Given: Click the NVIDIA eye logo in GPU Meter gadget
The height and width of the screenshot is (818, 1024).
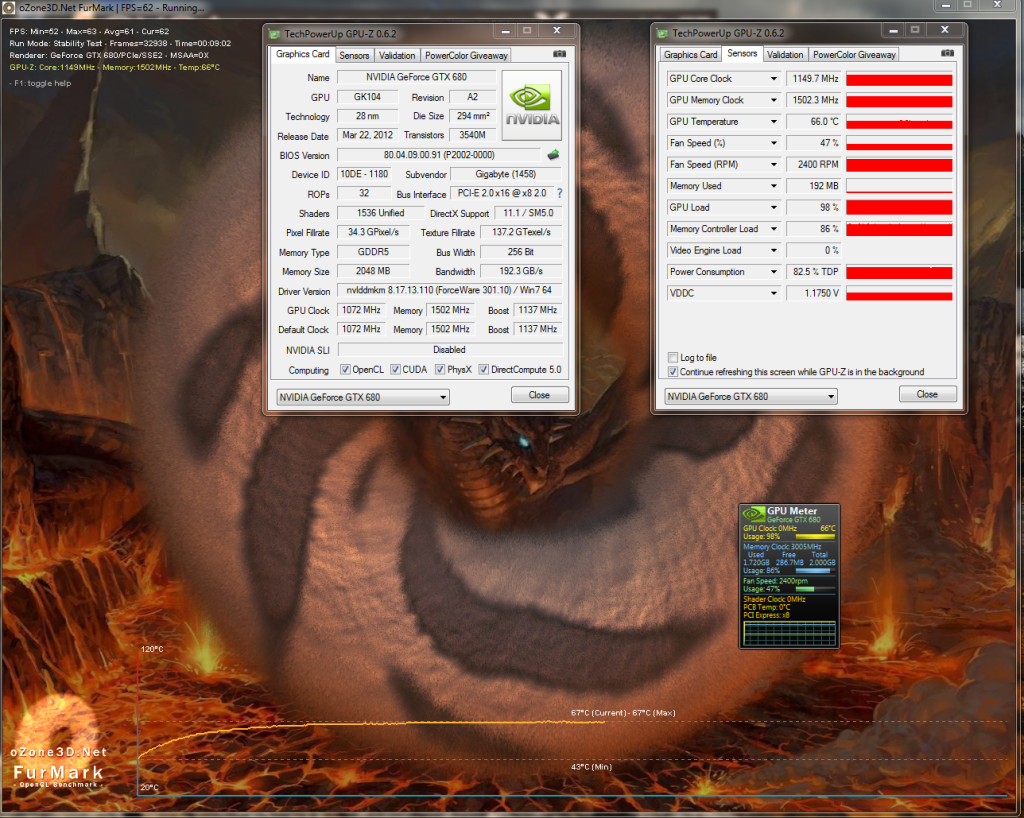Looking at the screenshot, I should 754,514.
